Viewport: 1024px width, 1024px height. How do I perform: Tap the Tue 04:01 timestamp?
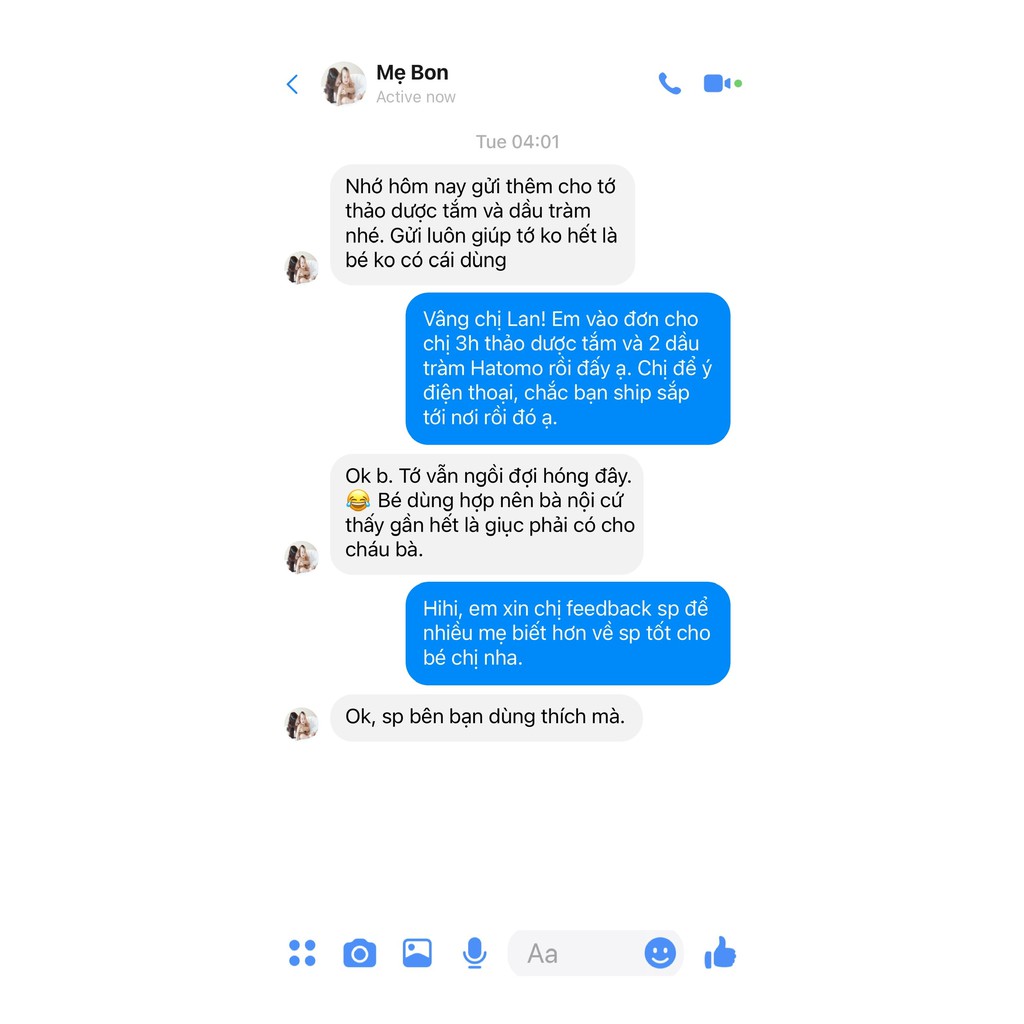[x=517, y=142]
